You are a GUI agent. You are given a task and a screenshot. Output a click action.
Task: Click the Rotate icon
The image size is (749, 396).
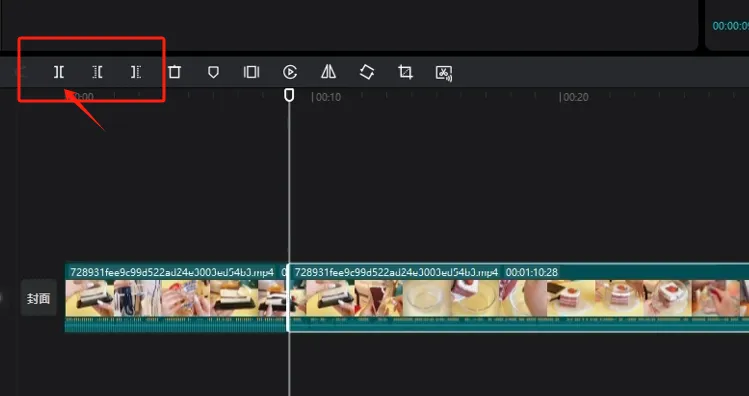pos(366,72)
